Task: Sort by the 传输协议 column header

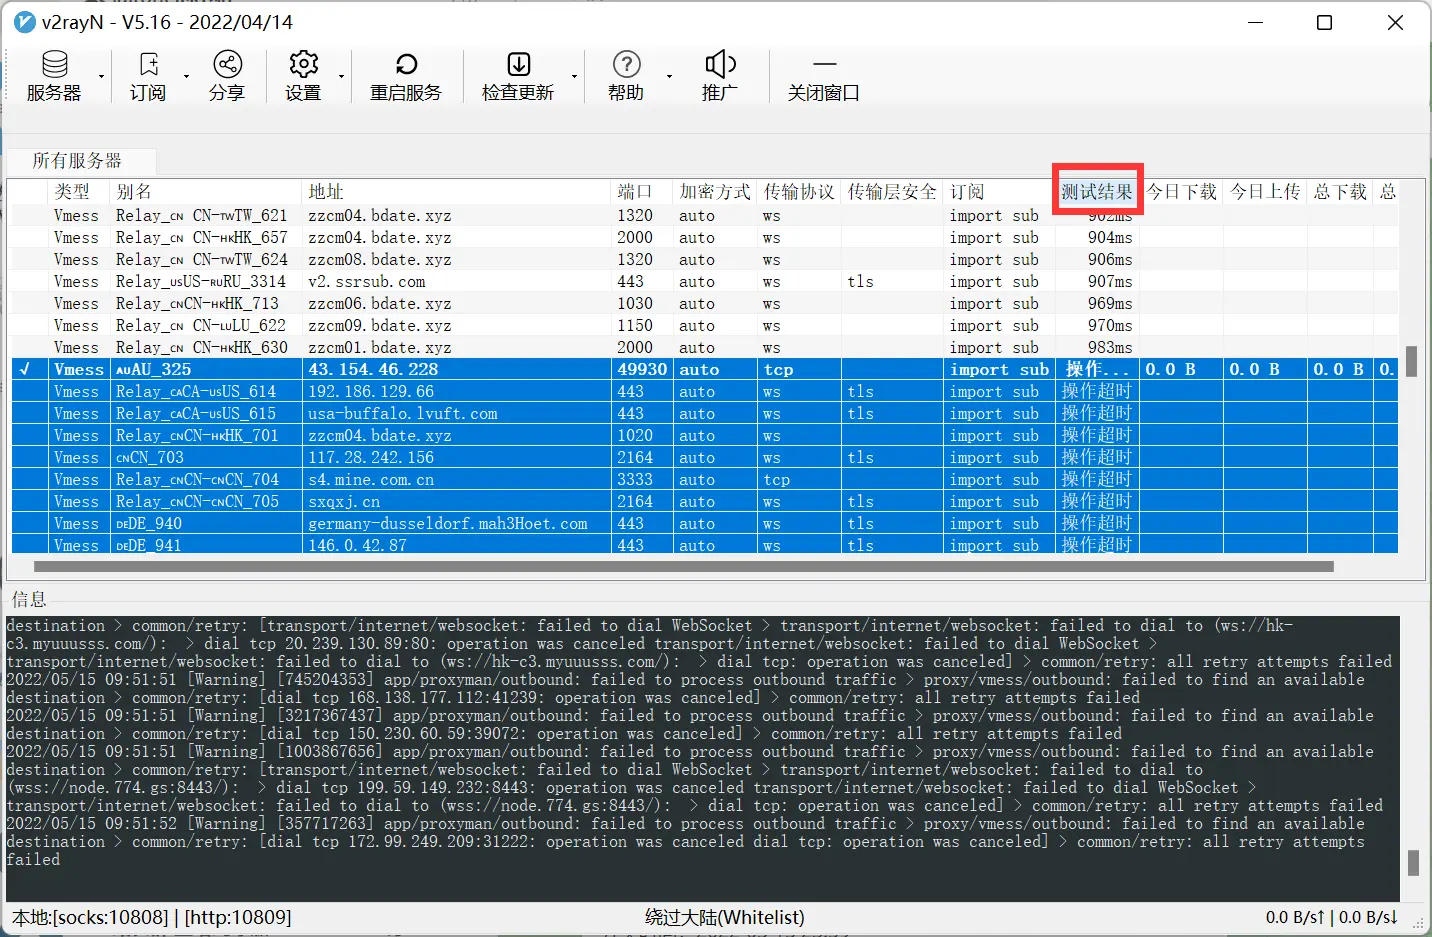Action: pyautogui.click(x=799, y=192)
